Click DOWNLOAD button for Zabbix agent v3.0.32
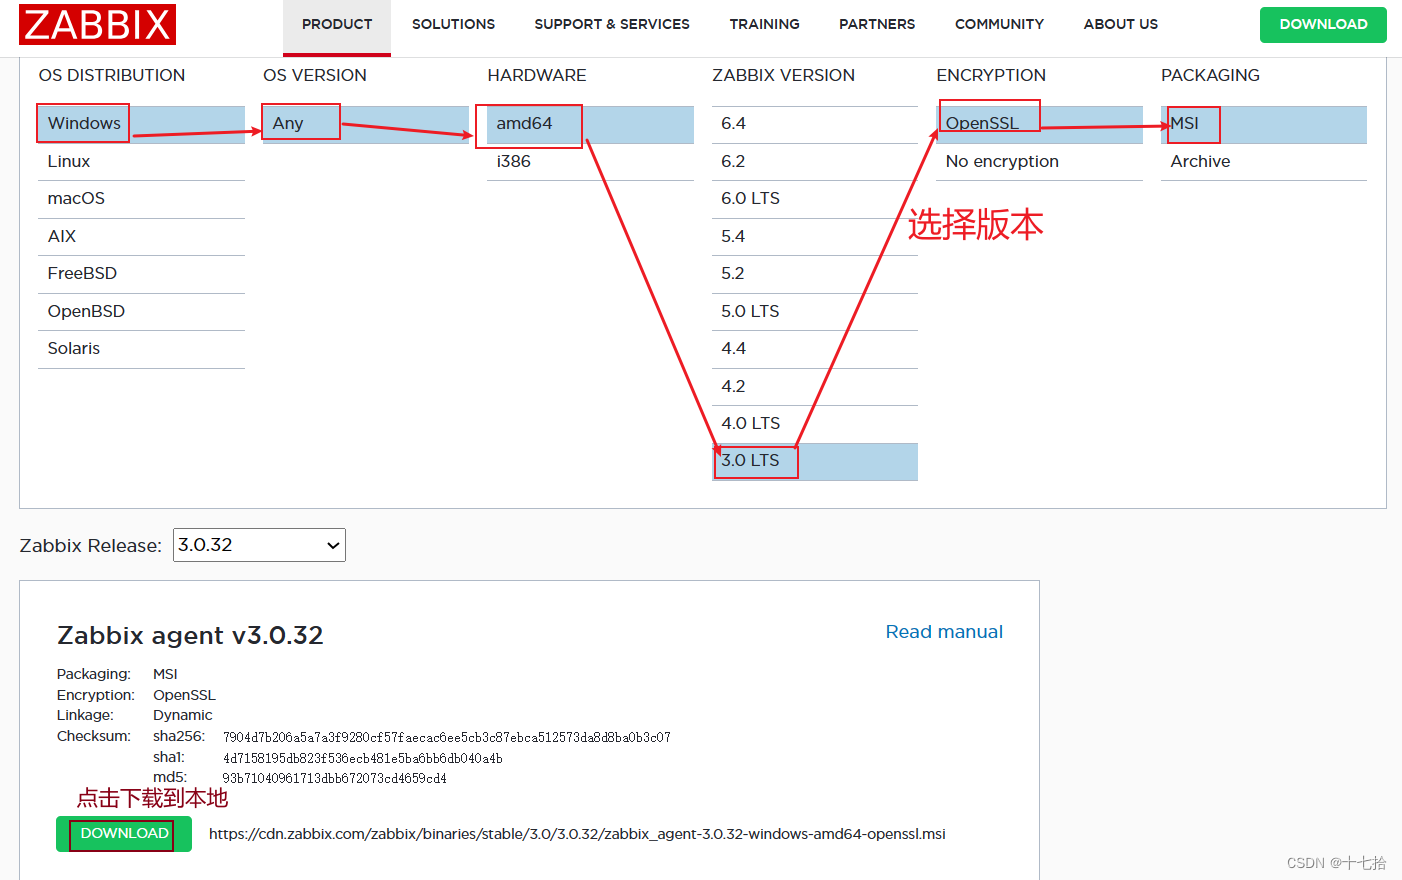 [x=124, y=834]
